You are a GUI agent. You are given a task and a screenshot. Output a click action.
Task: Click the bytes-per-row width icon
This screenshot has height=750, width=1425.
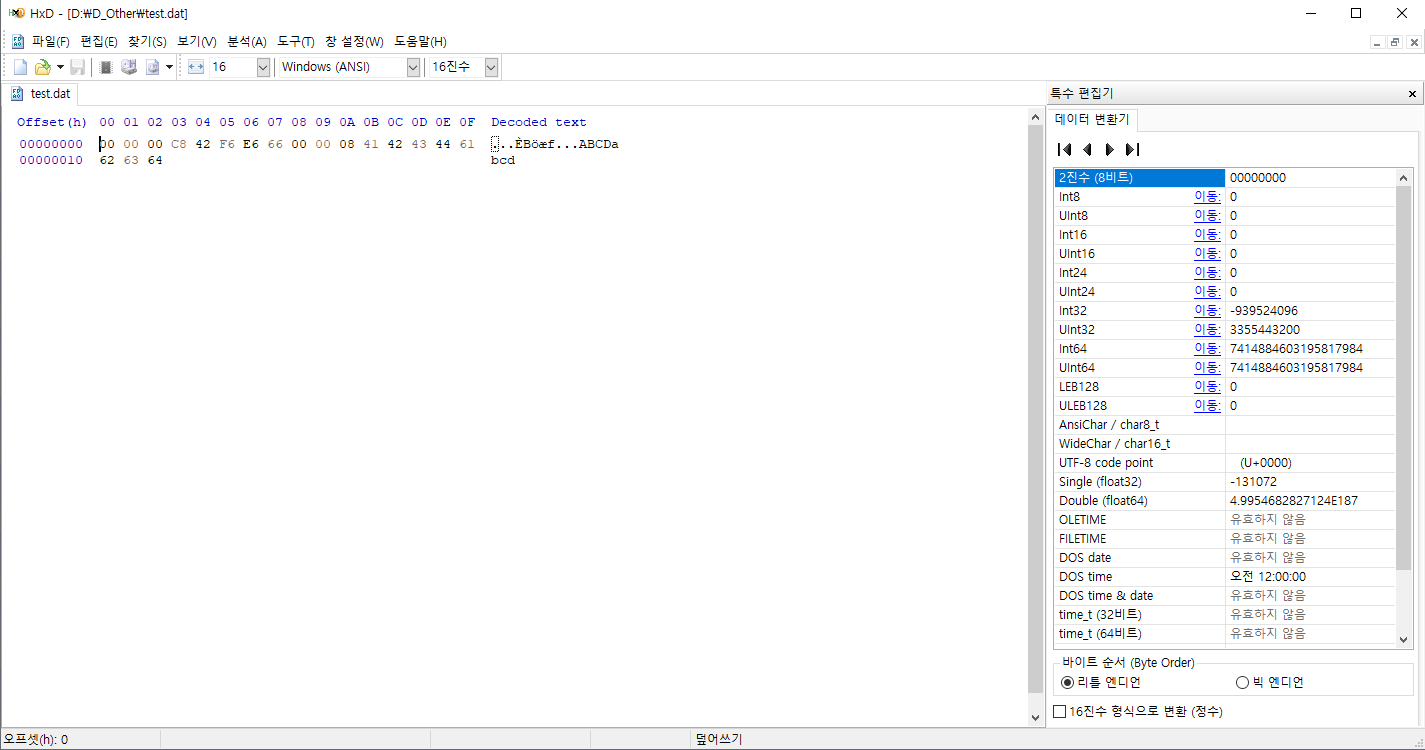coord(195,67)
